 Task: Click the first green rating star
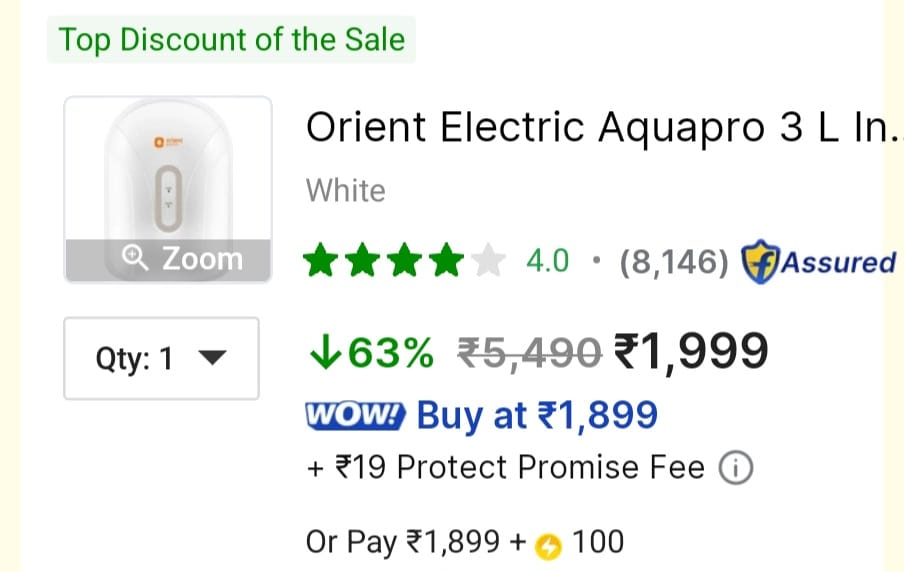pos(322,262)
